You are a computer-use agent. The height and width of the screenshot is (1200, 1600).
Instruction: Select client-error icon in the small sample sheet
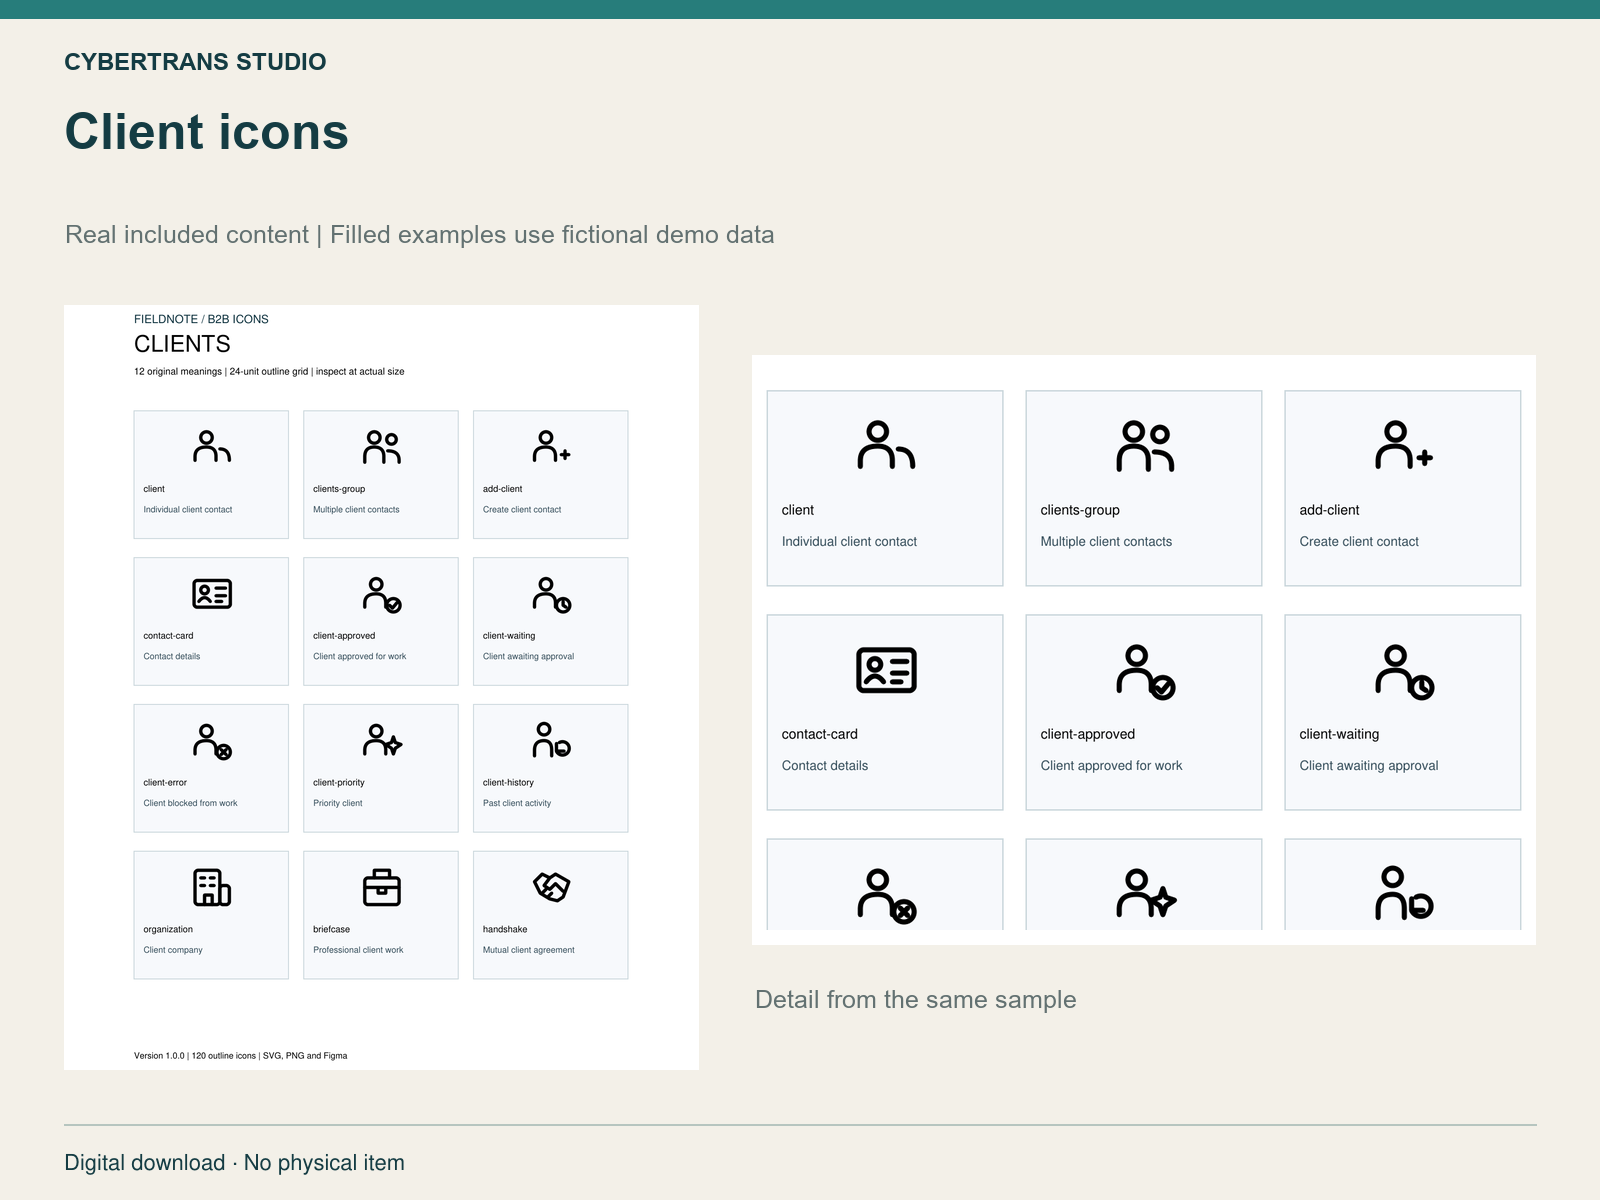(212, 741)
